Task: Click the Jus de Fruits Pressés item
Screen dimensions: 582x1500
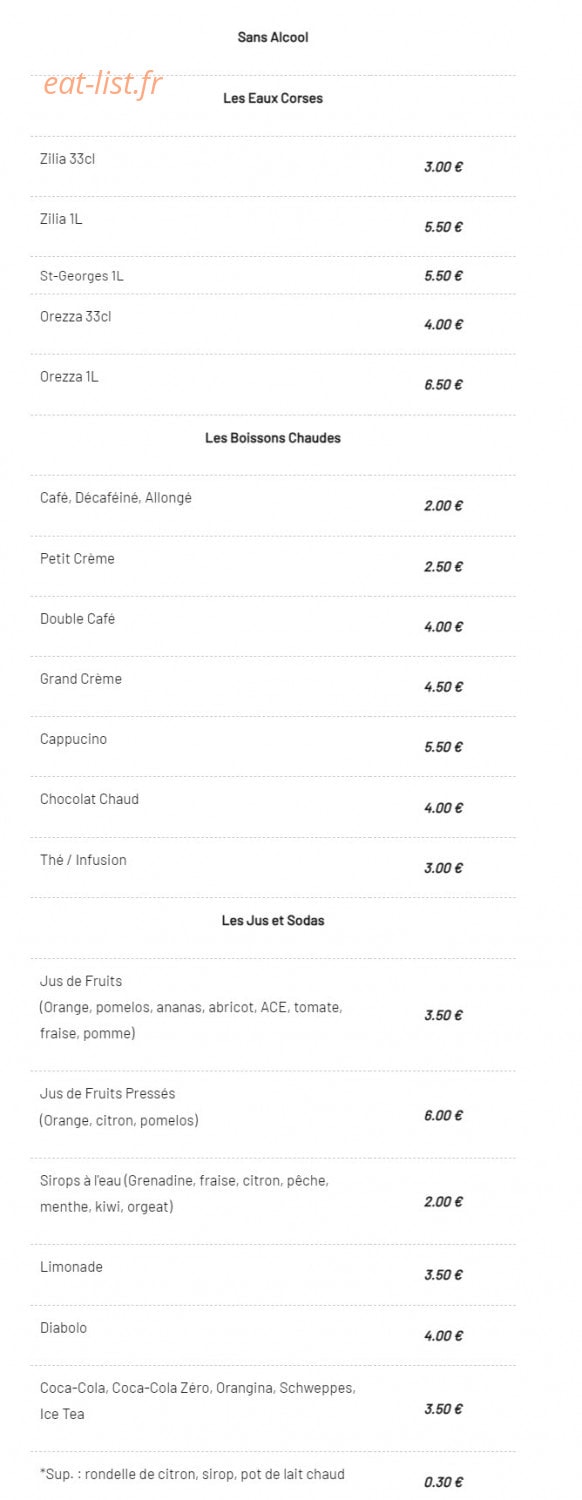Action: (x=119, y=1107)
